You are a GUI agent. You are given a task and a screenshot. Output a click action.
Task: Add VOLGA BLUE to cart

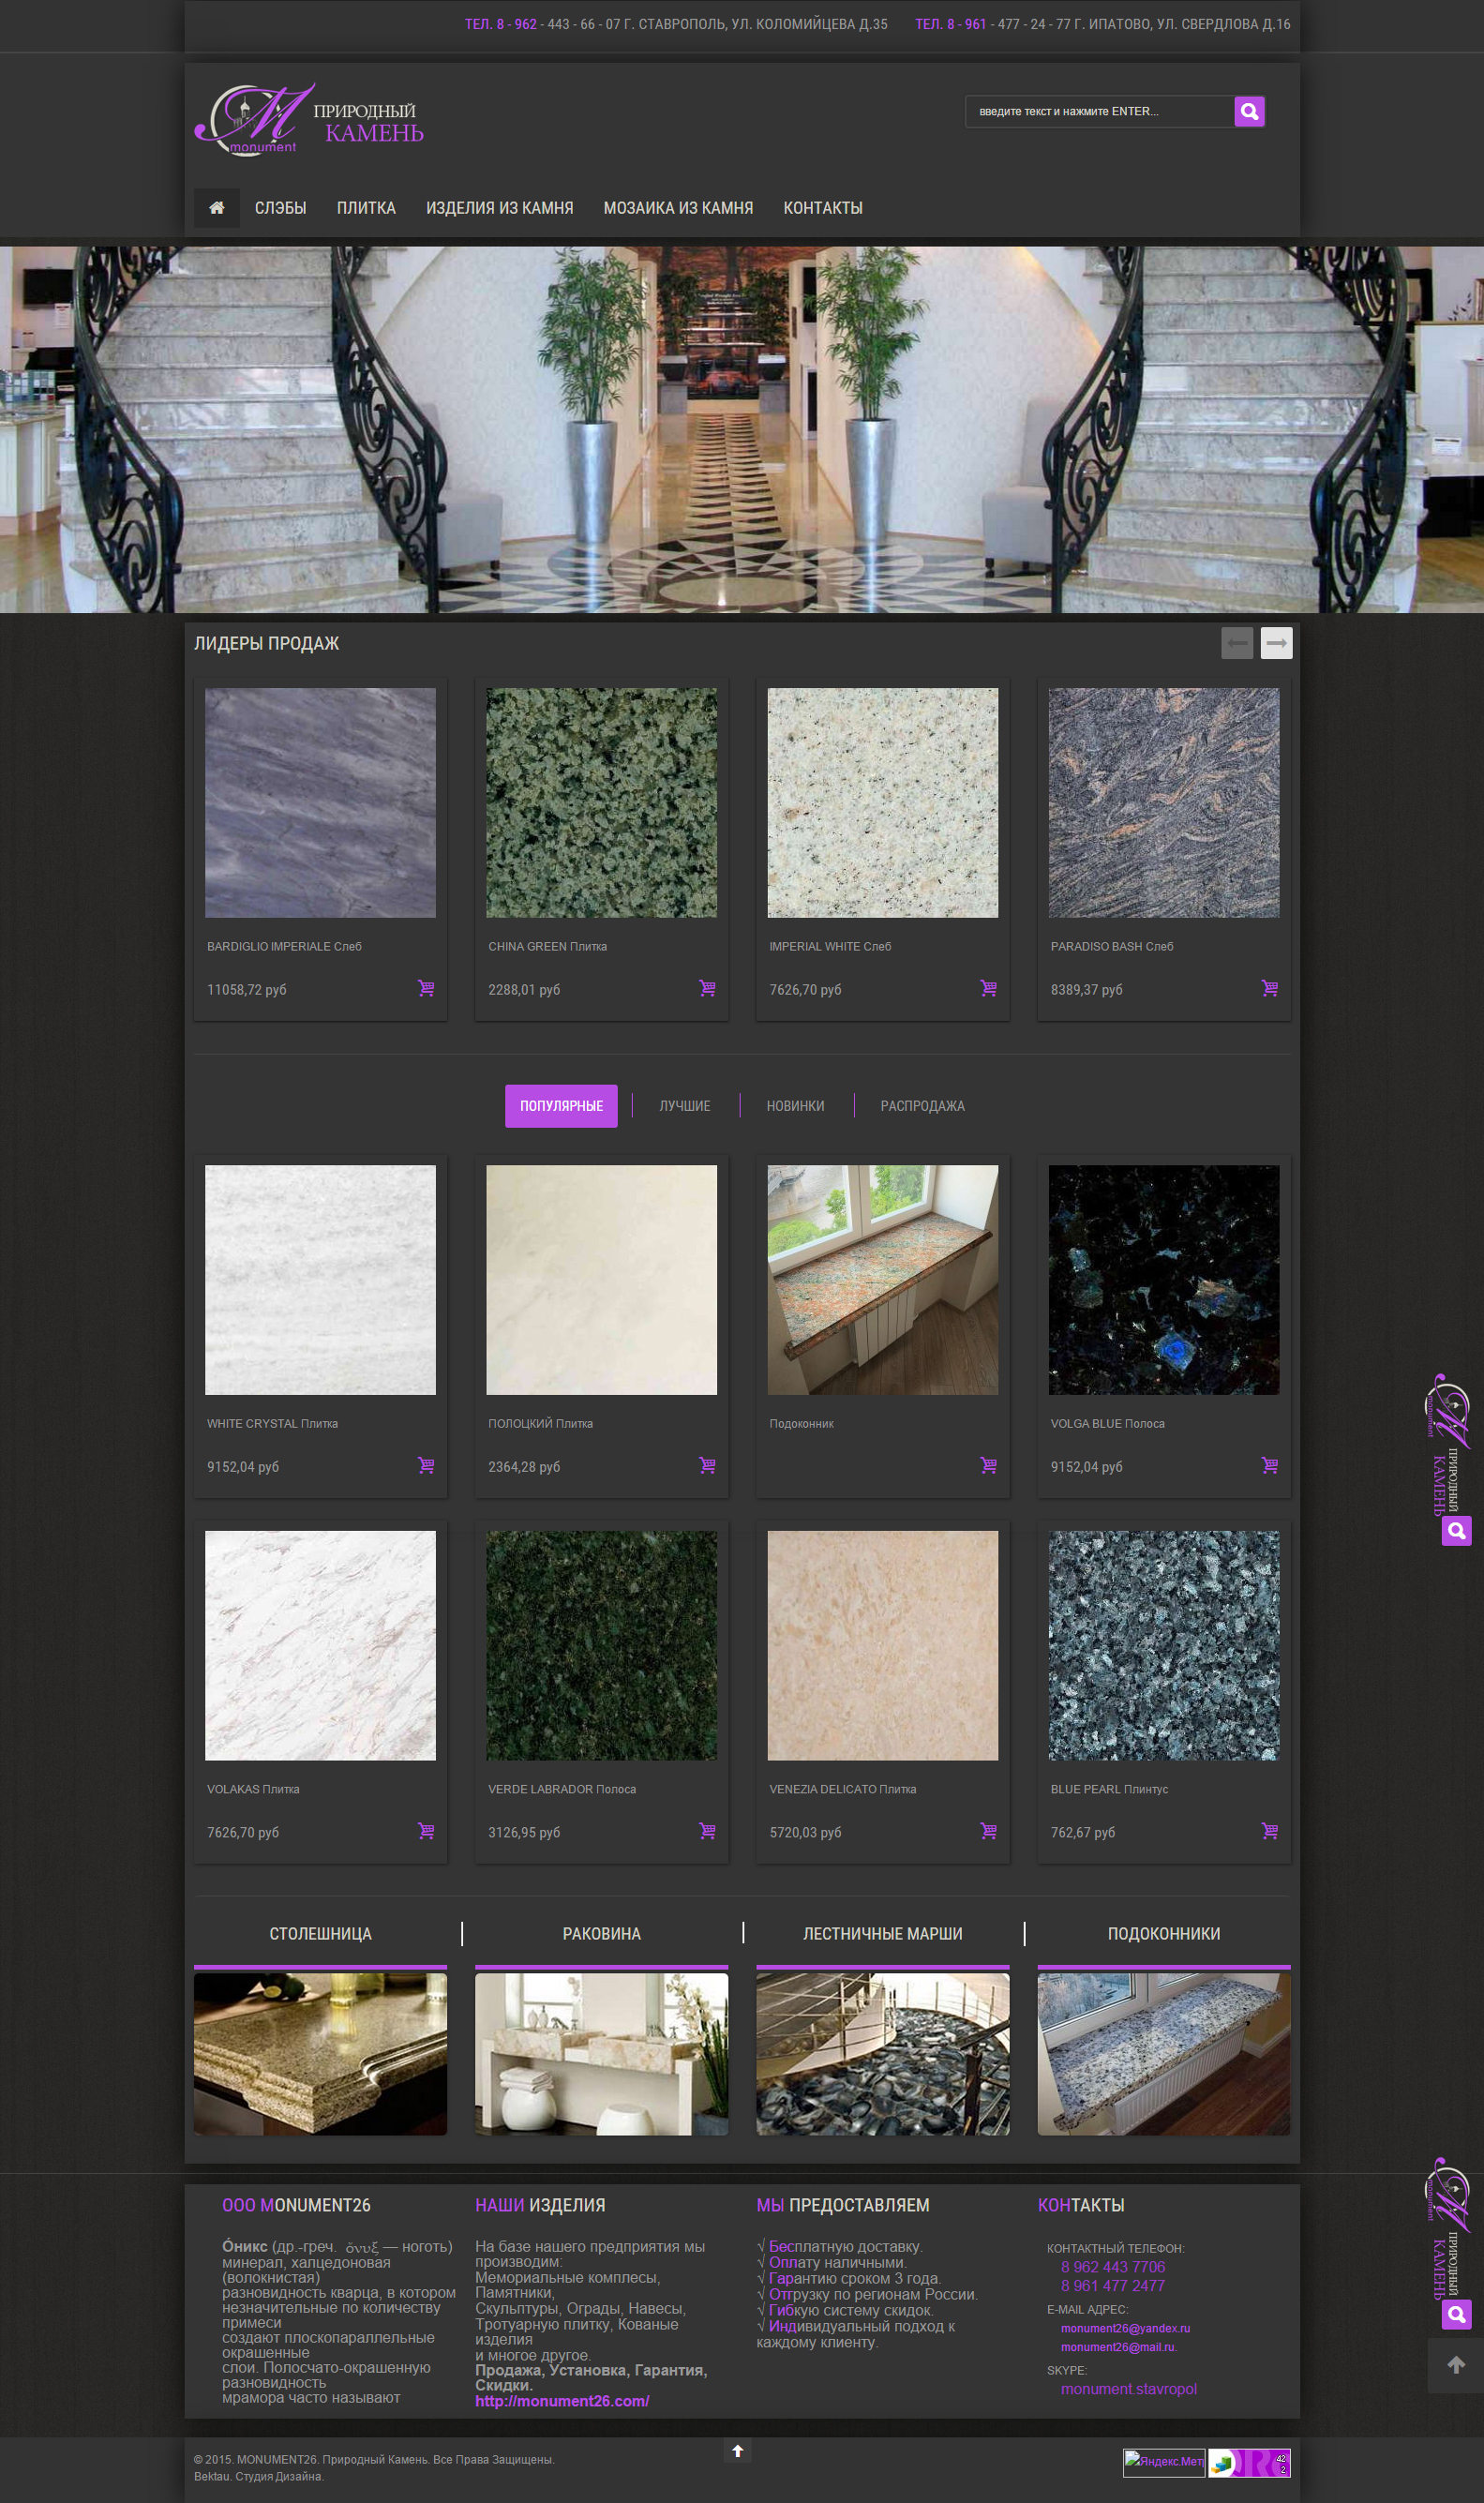pos(1269,1465)
